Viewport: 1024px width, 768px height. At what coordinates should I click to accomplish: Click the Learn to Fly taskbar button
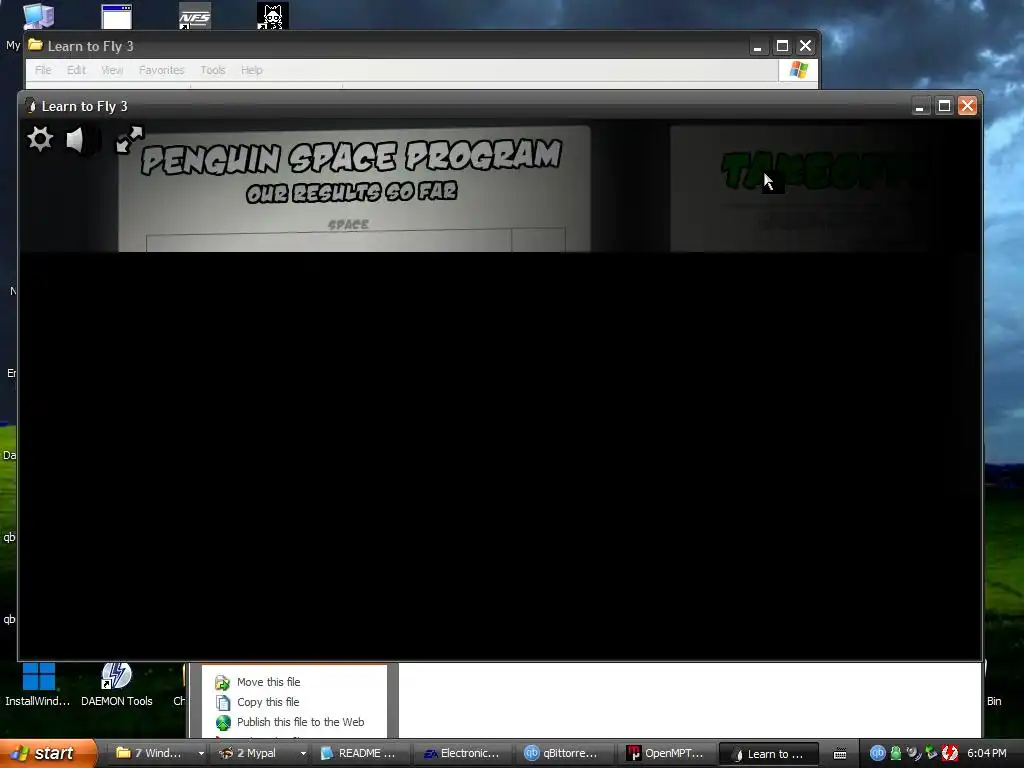tap(769, 754)
